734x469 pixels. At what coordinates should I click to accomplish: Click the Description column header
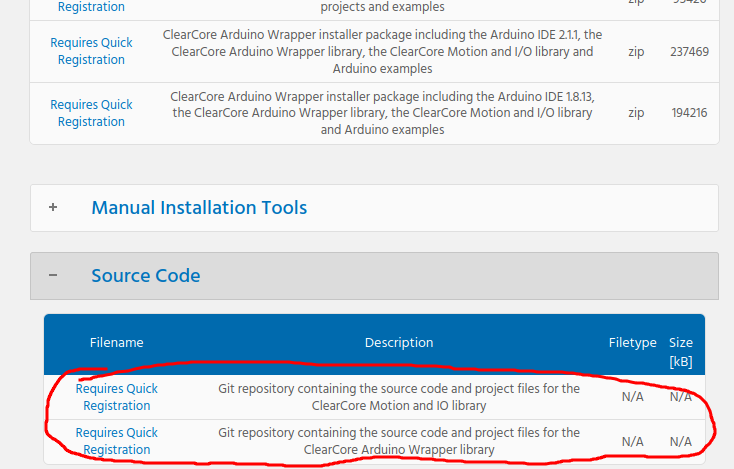click(x=399, y=342)
